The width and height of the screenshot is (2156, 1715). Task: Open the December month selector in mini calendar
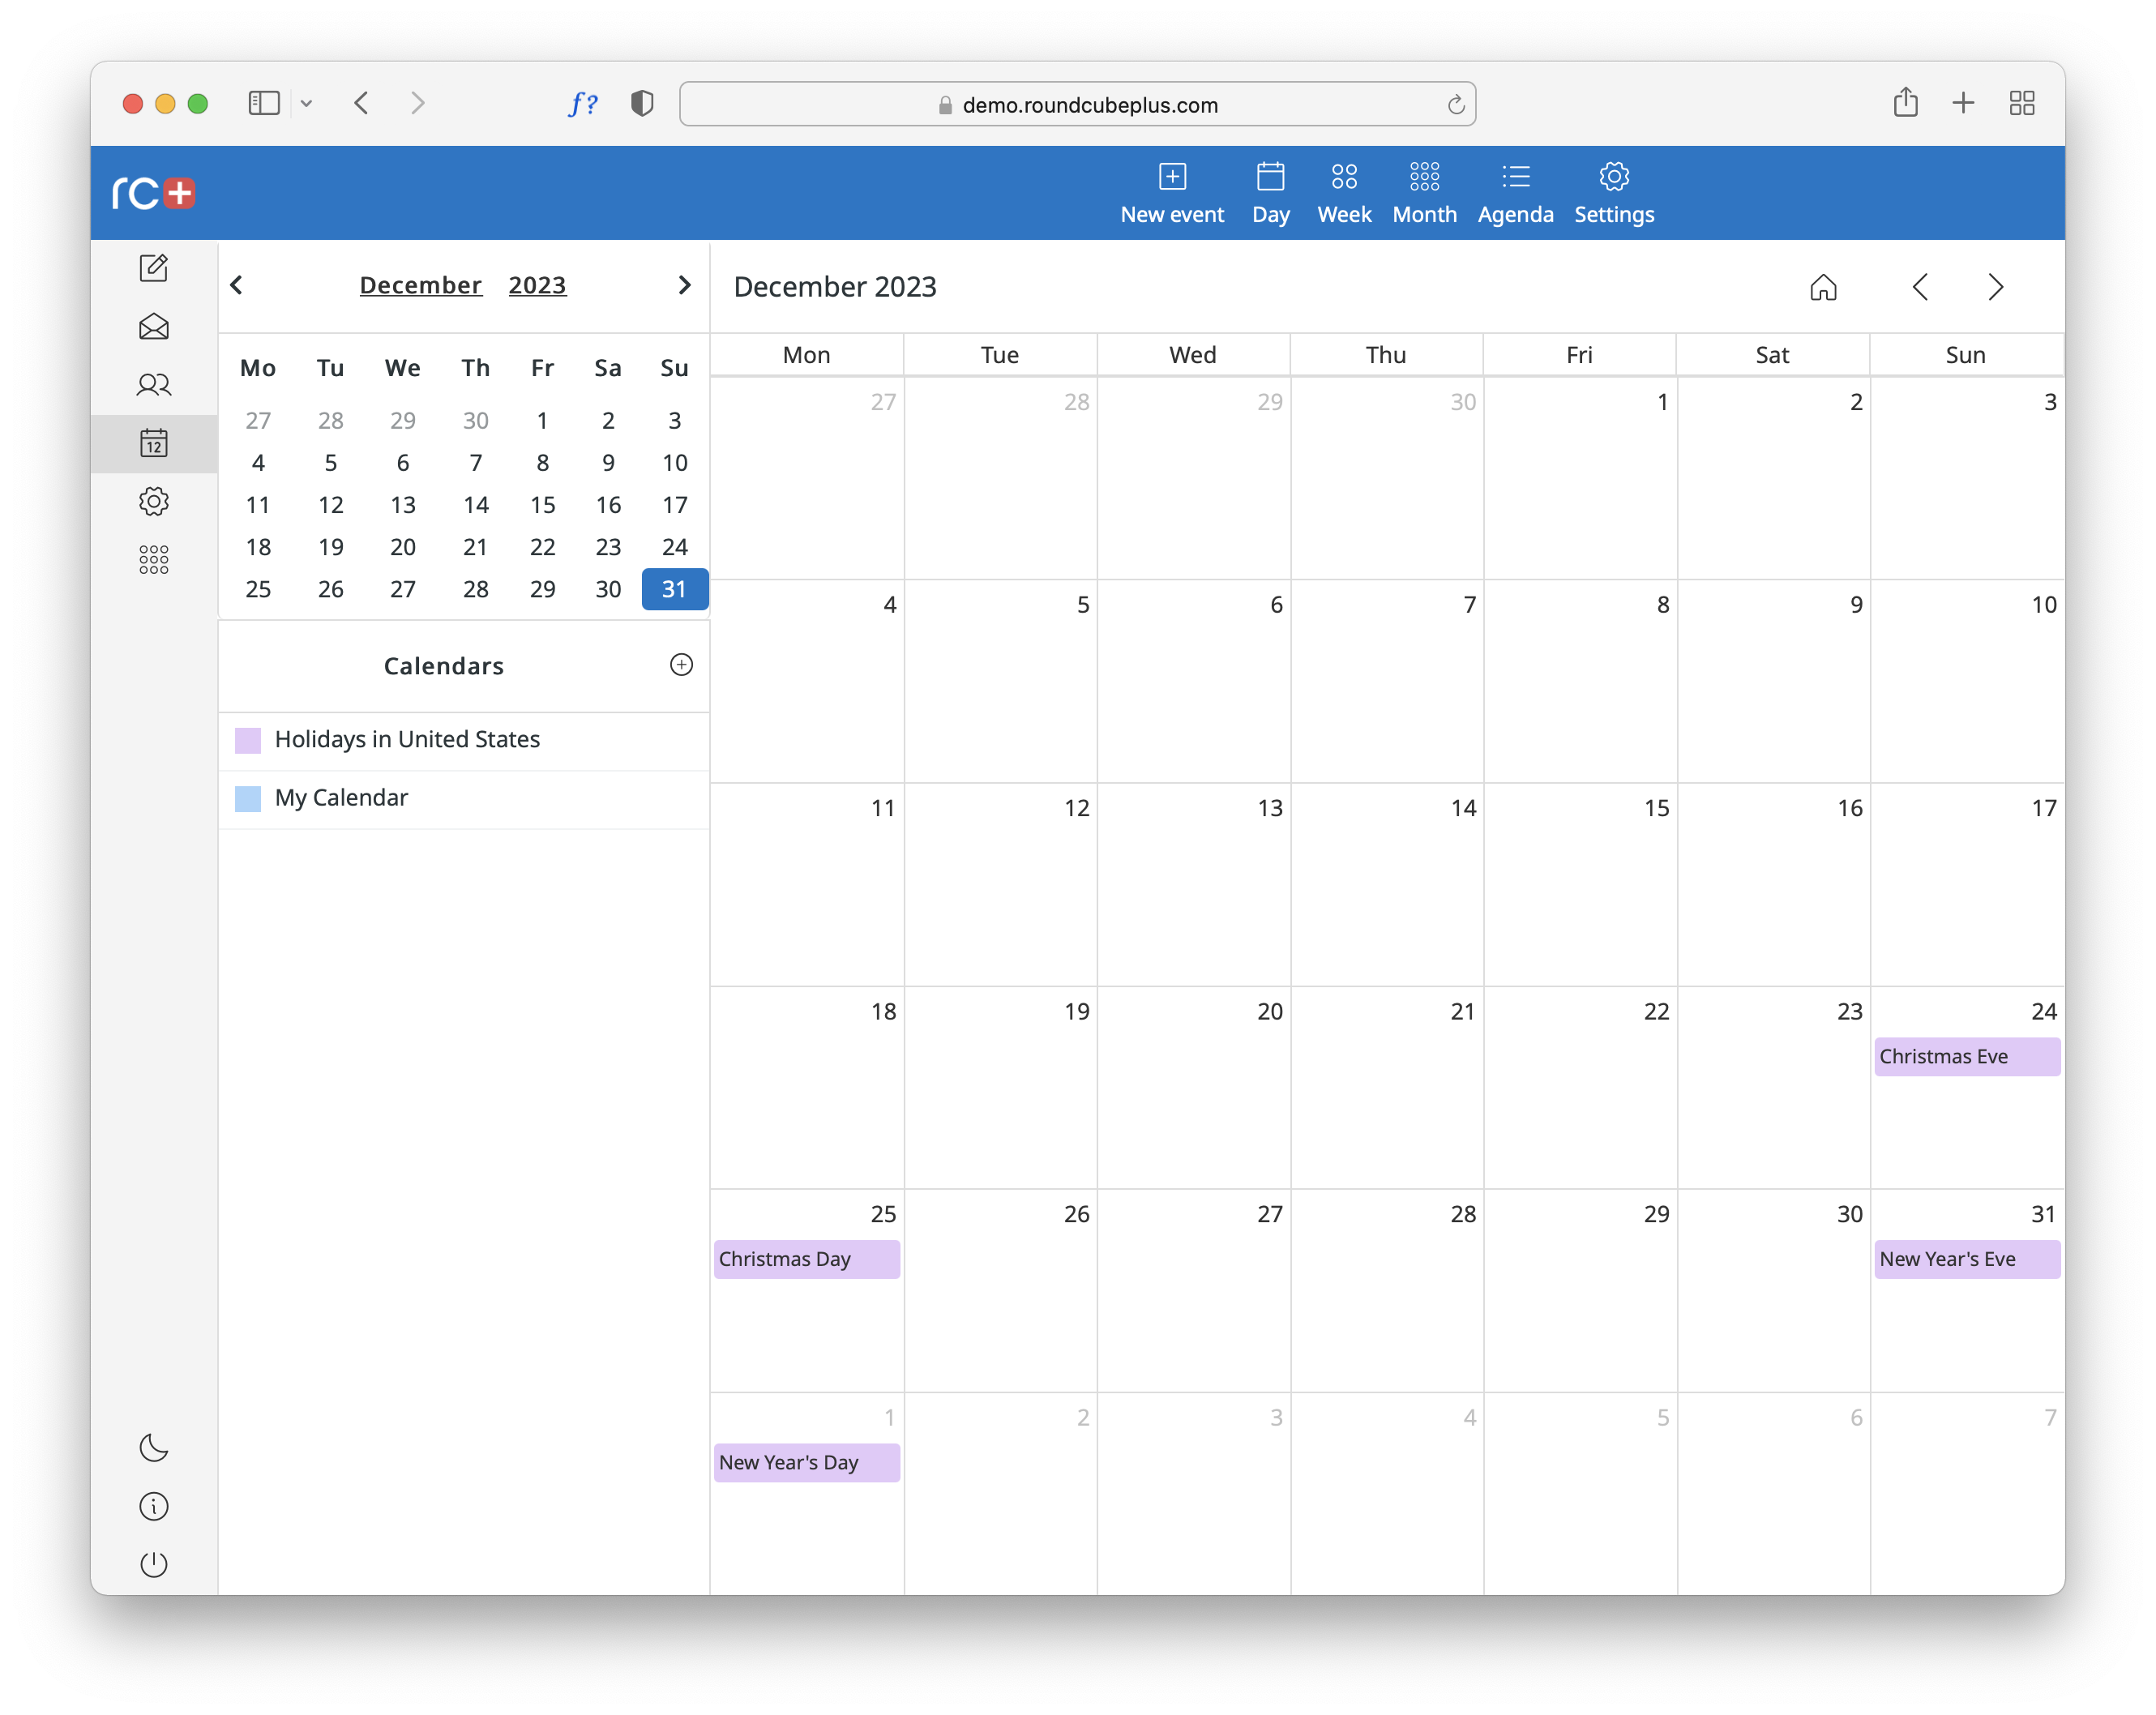tap(420, 285)
